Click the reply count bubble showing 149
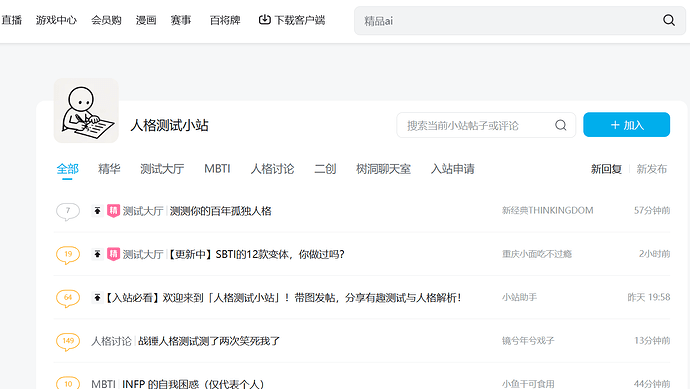The height and width of the screenshot is (389, 690). 68,341
